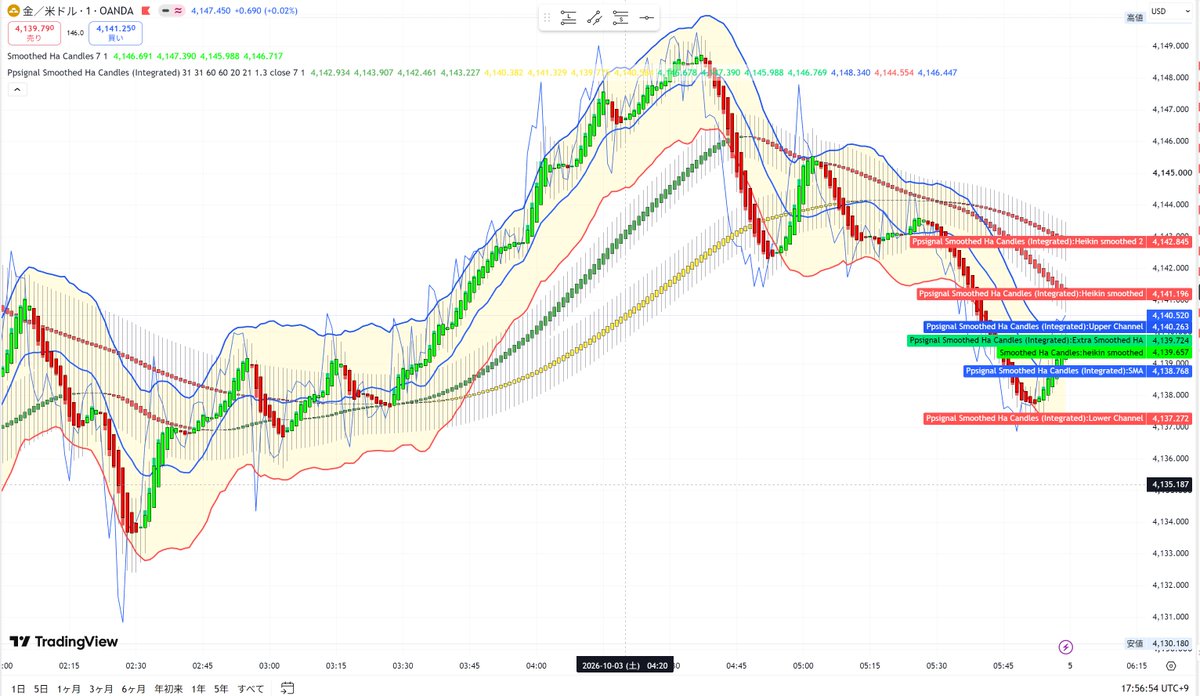Click the TradingView logo
The image size is (1200, 696).
(63, 642)
